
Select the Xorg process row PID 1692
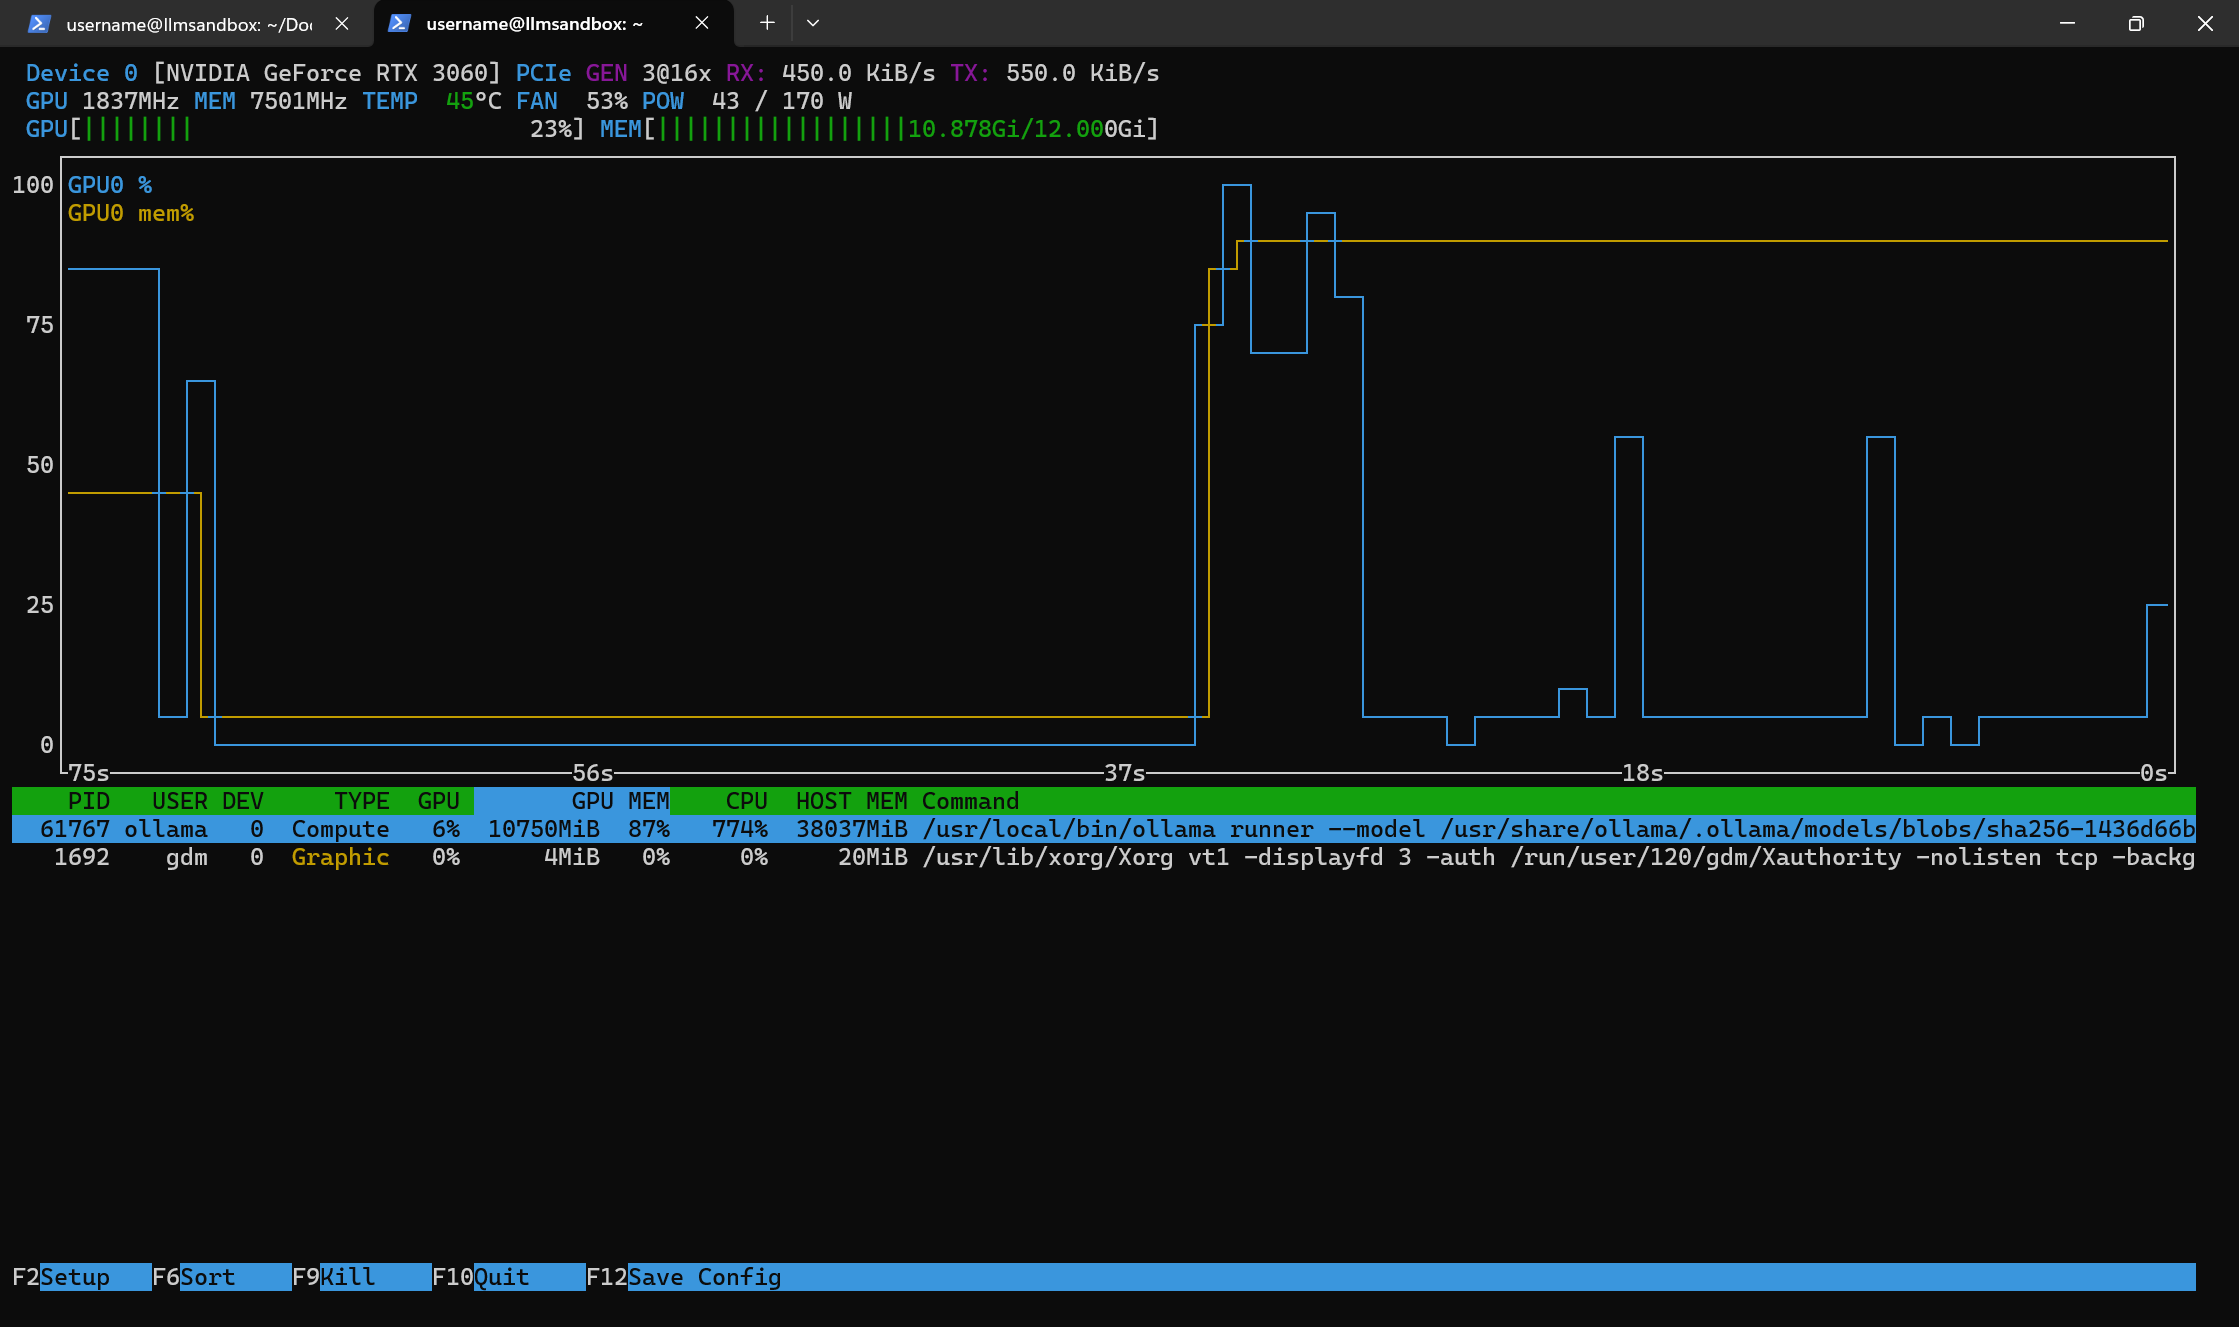tap(1104, 857)
